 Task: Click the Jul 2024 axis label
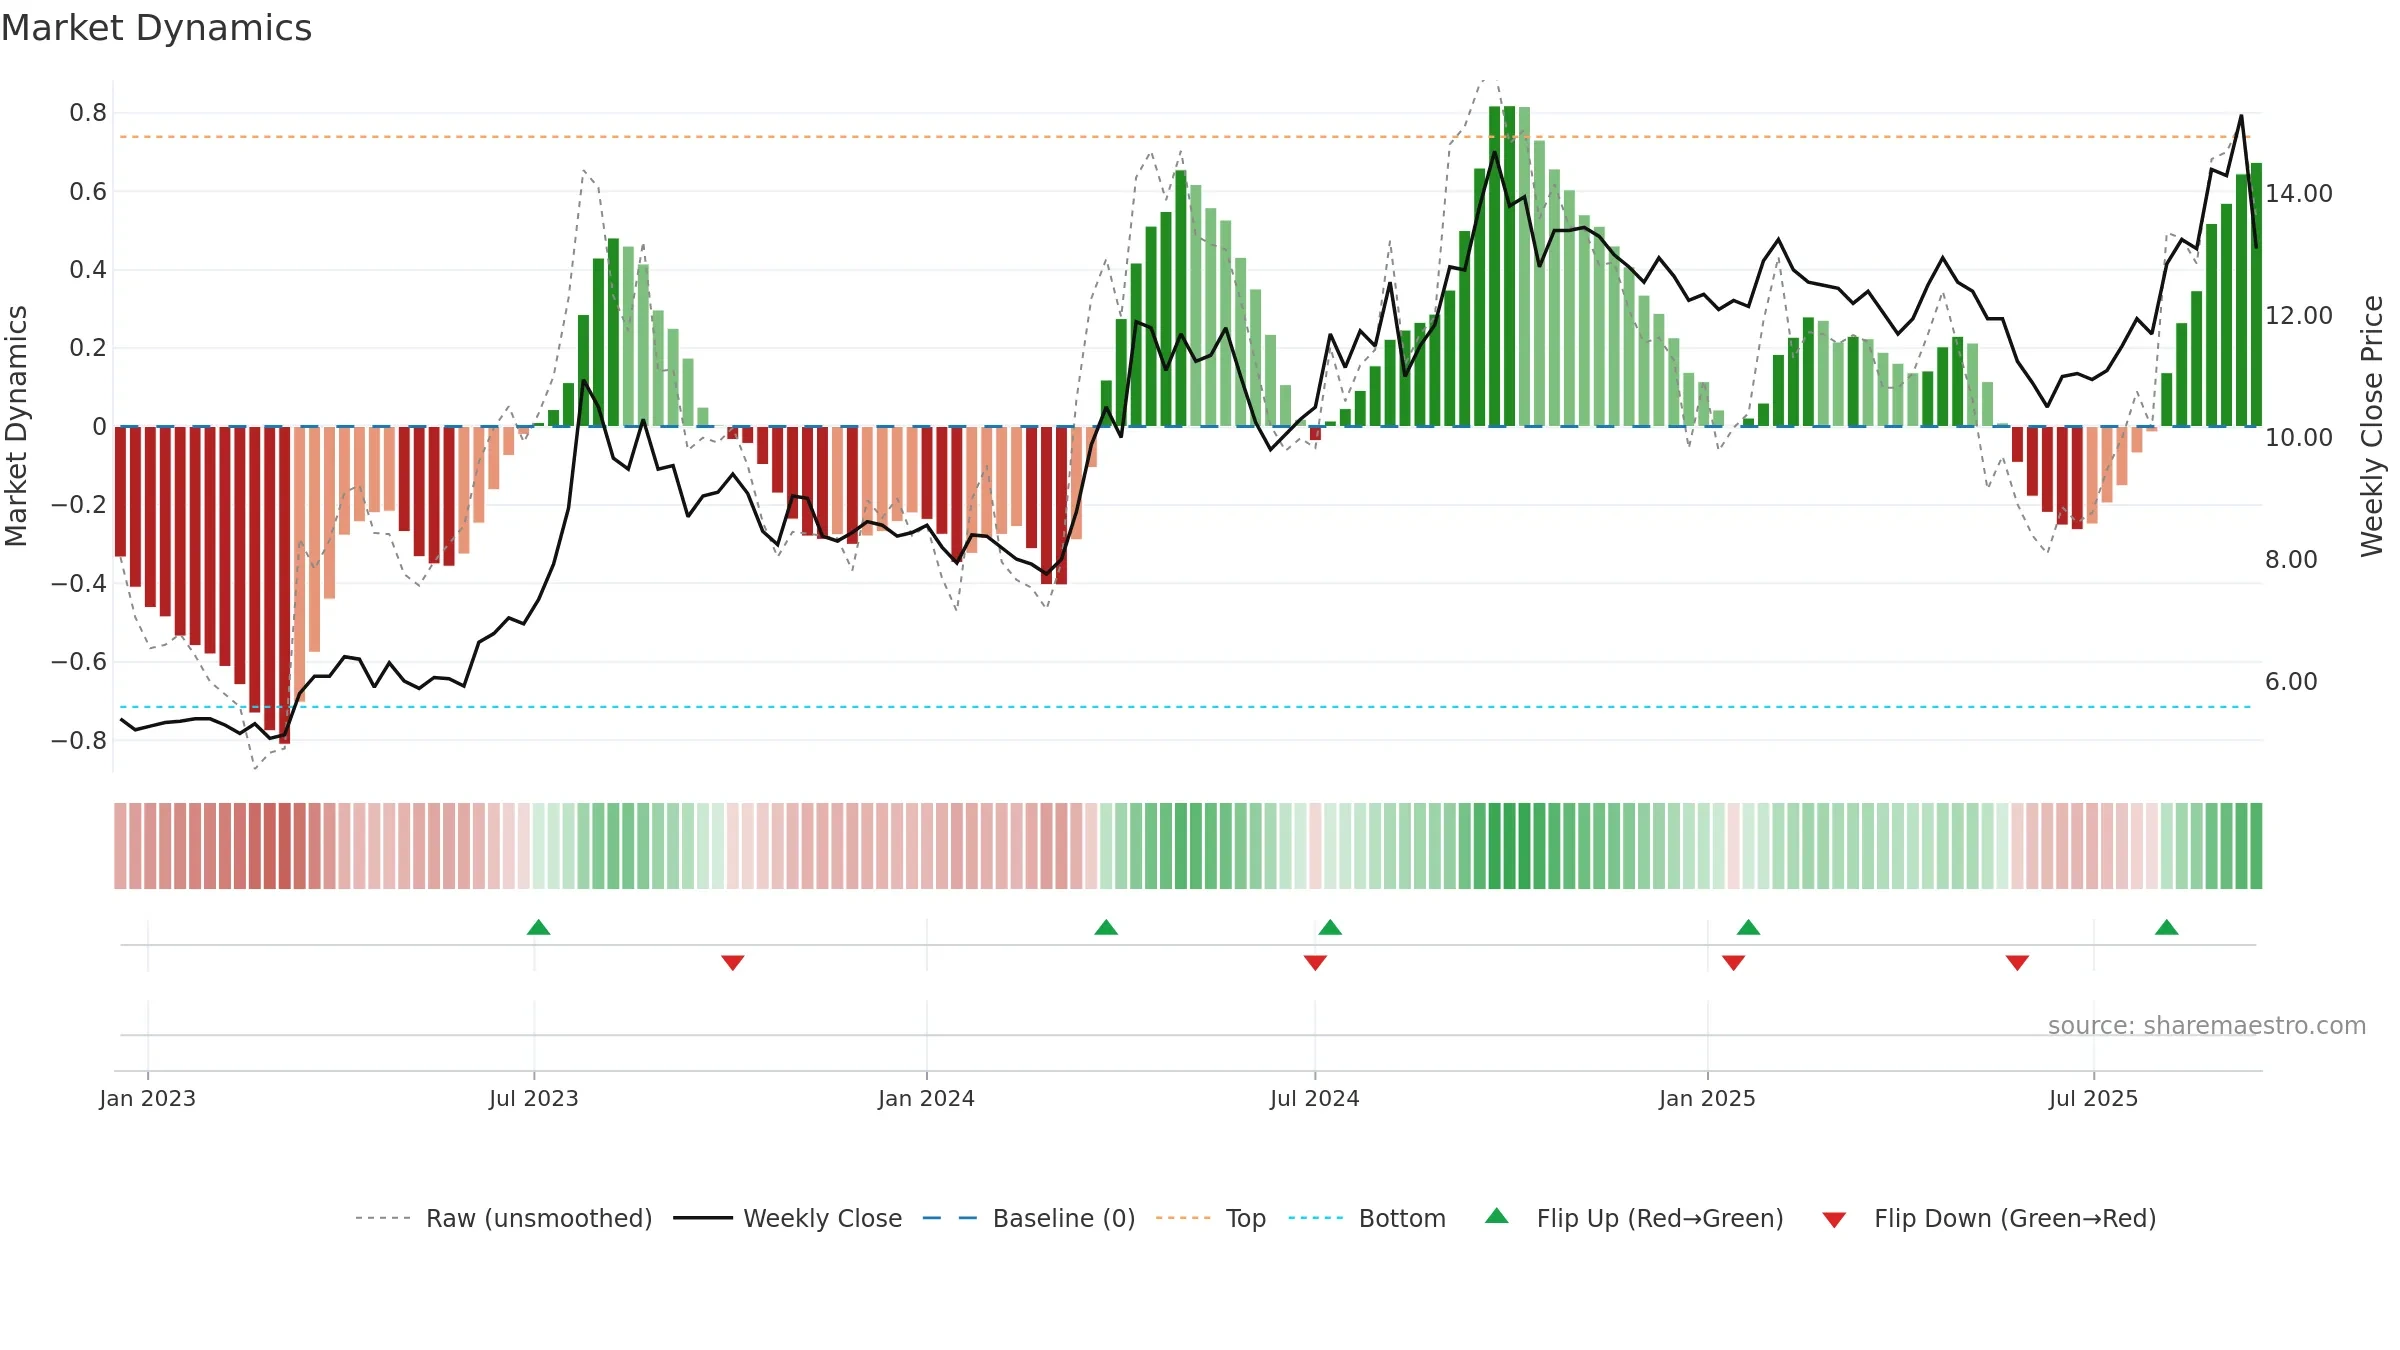click(x=1315, y=1098)
